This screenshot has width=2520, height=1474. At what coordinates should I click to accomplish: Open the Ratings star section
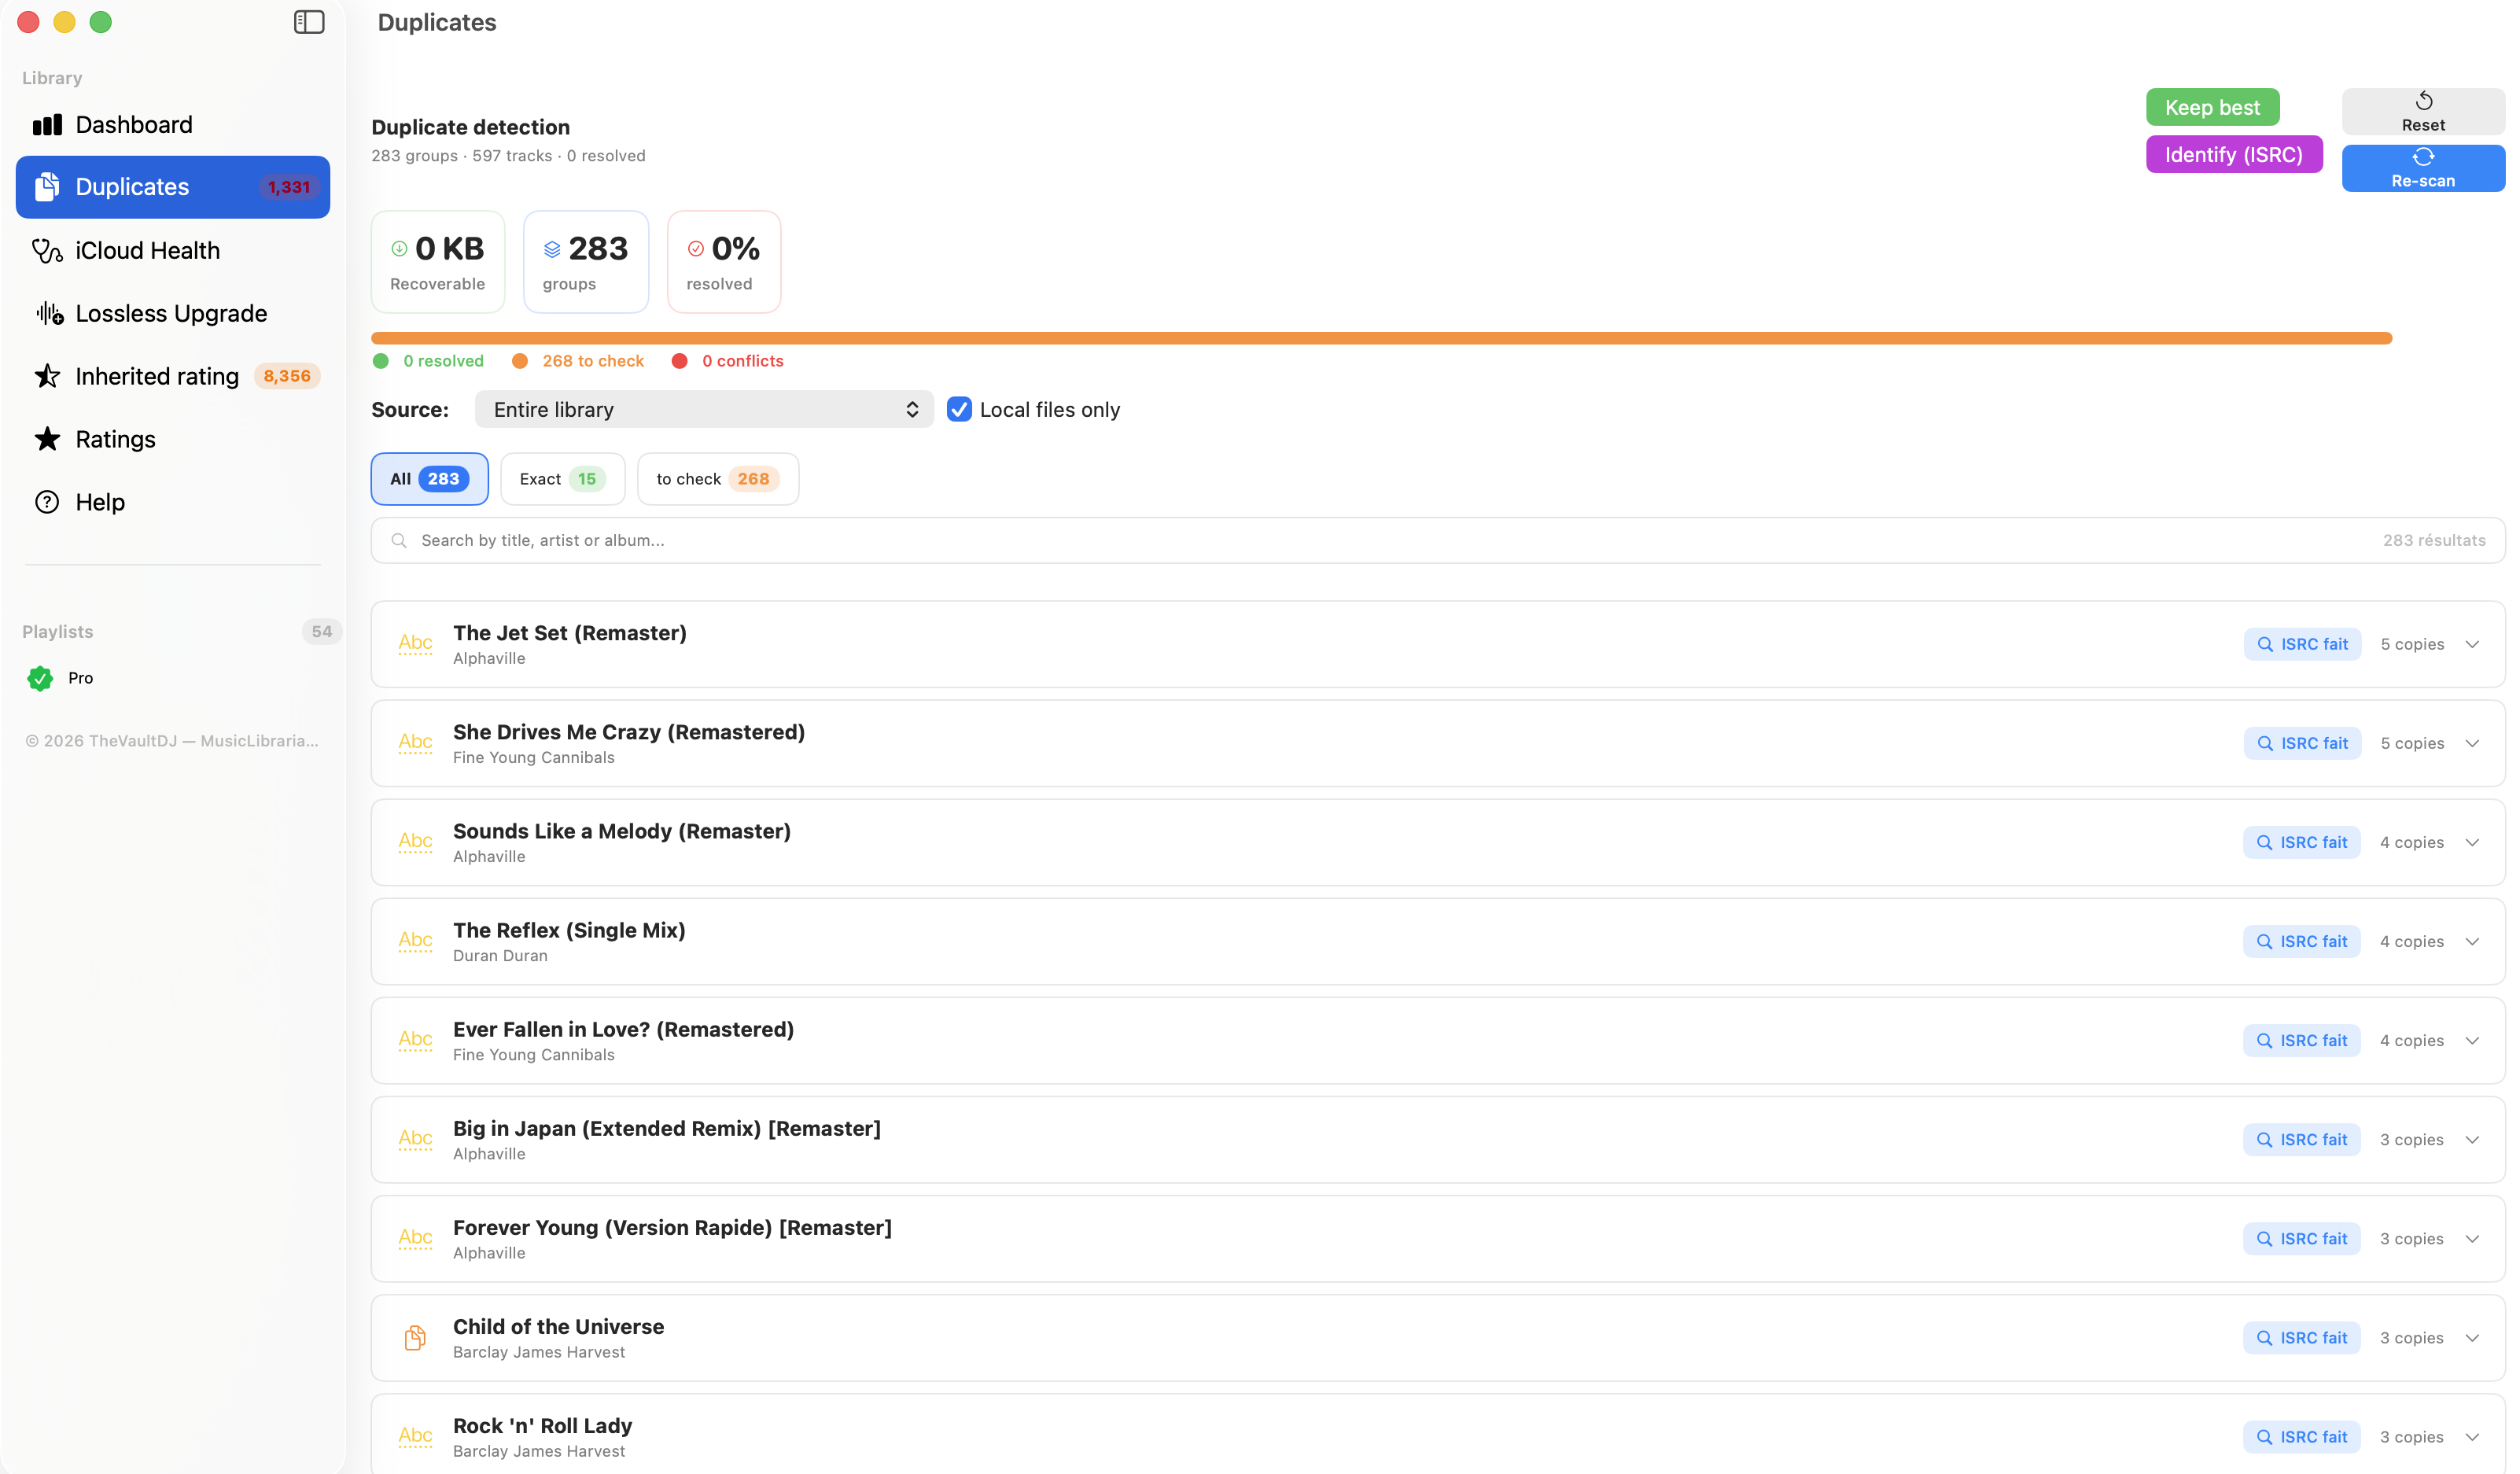coord(115,439)
